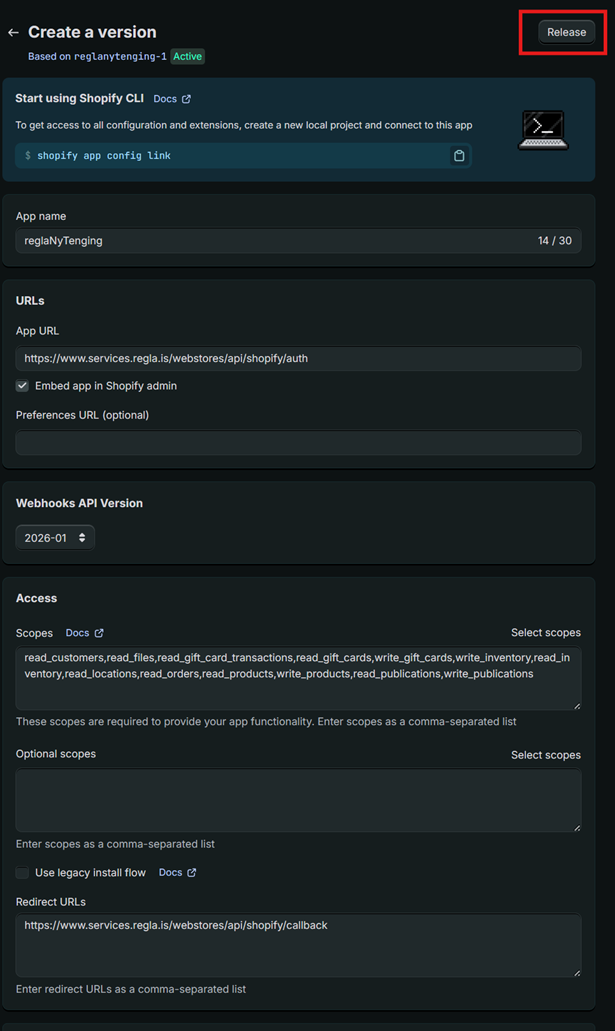Click inside the Scopes text area
Viewport: 615px width, 1031px height.
[x=298, y=678]
